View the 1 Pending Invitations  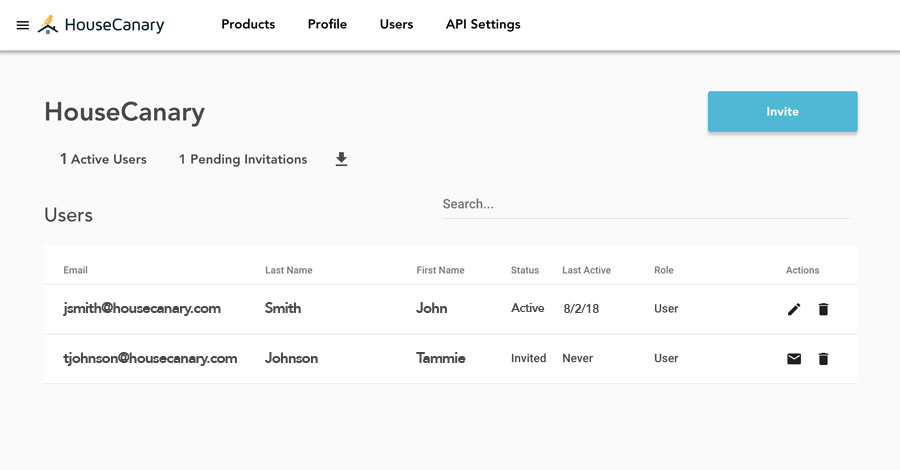[243, 159]
